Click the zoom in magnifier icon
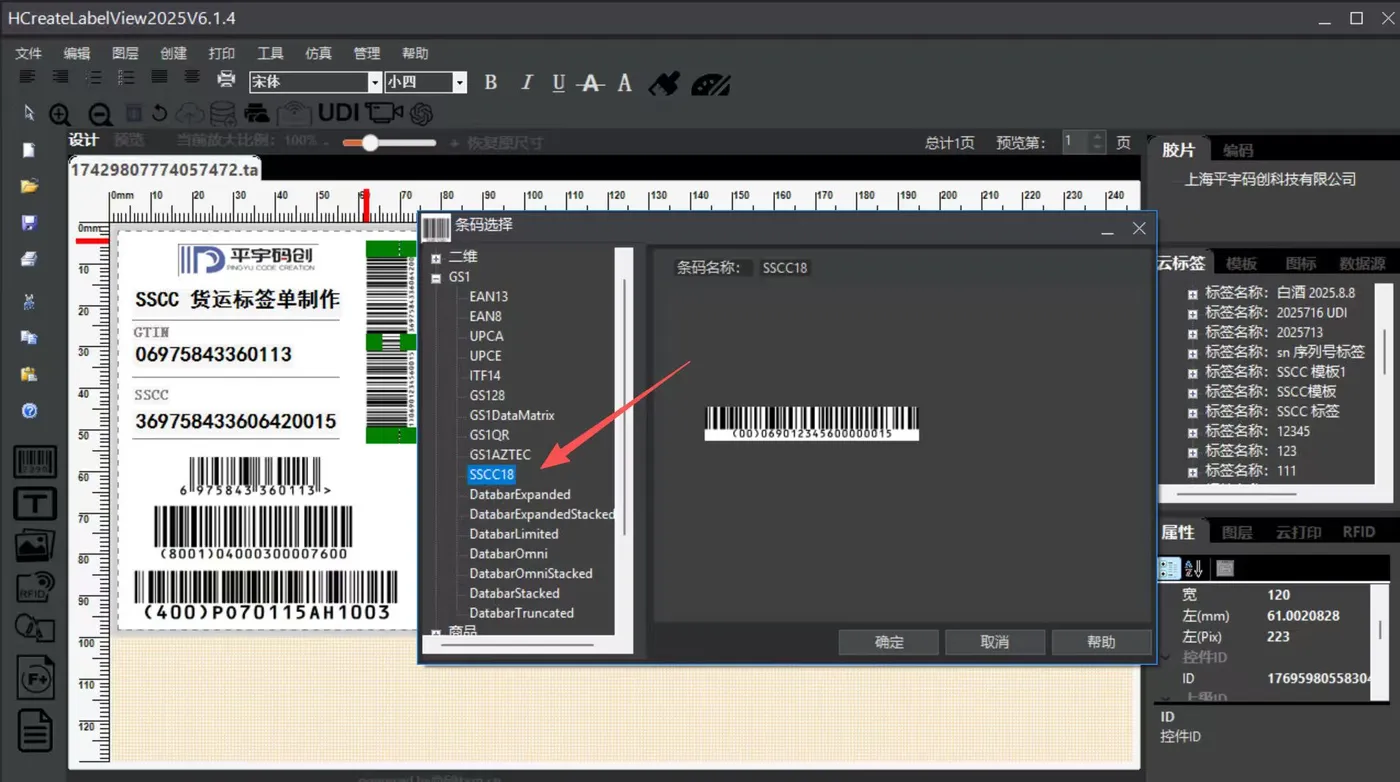The image size is (1400, 782). tap(60, 114)
